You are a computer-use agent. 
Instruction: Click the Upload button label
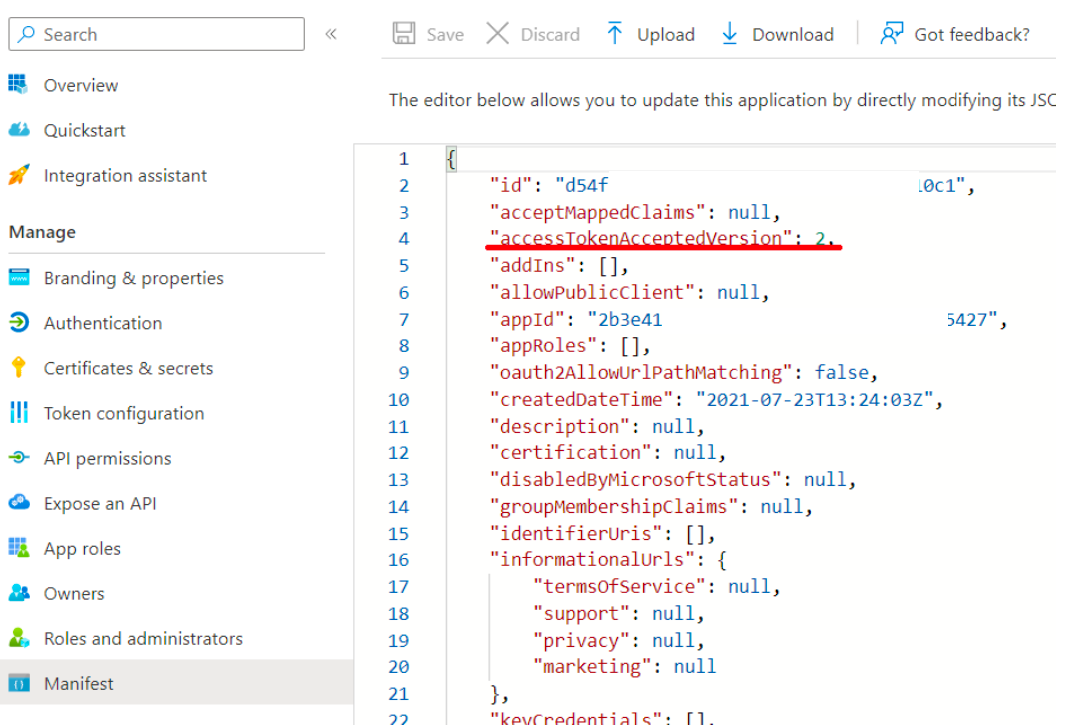(665, 35)
